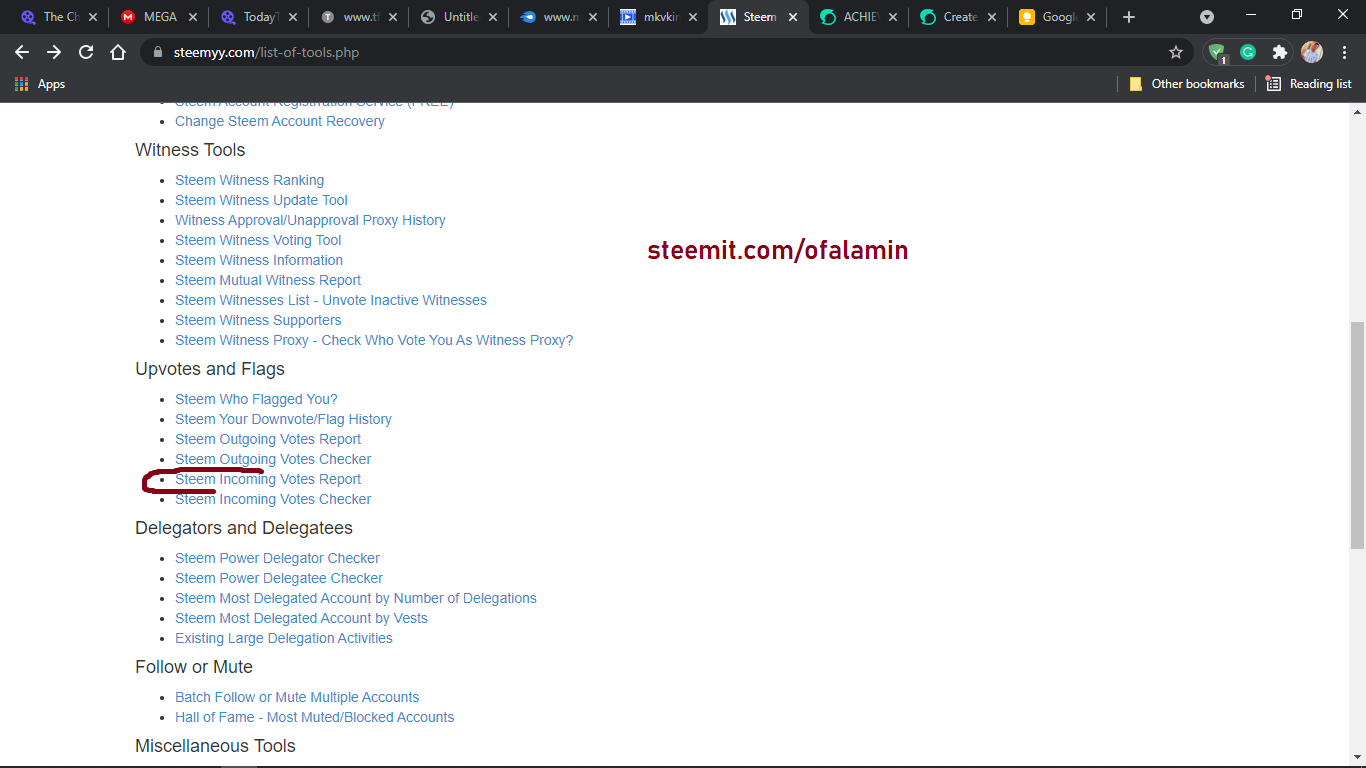Open Steem Power Delegator Checker link
Image resolution: width=1366 pixels, height=768 pixels.
tap(277, 558)
